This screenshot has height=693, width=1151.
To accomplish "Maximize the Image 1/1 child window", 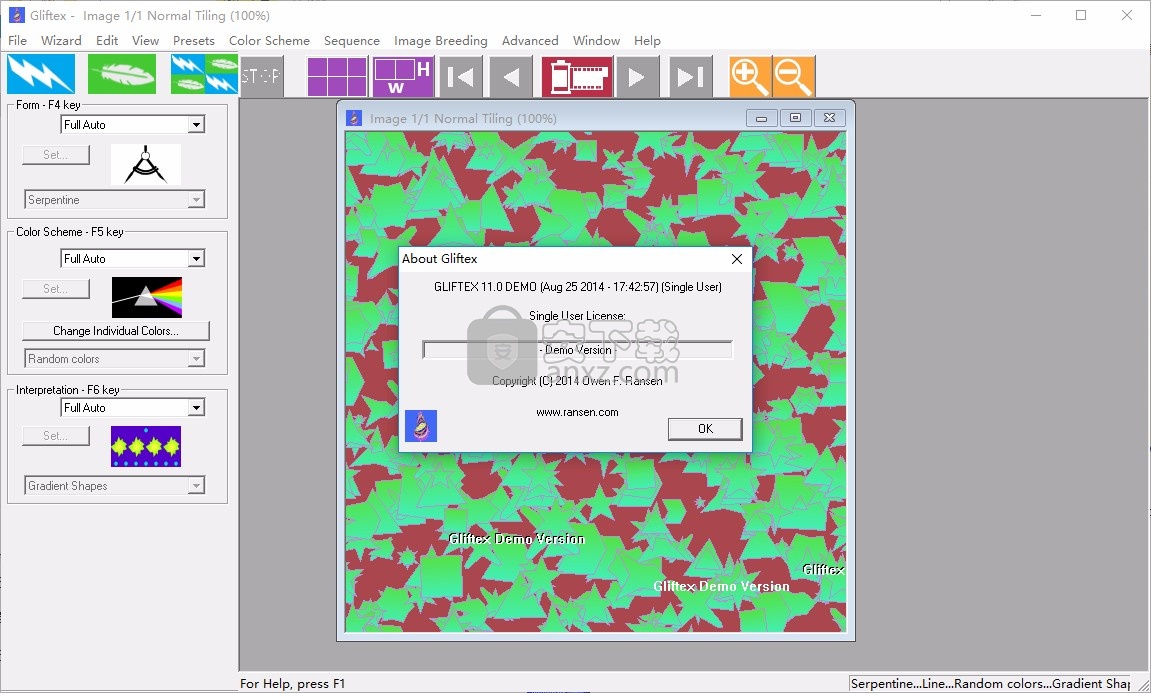I will [795, 118].
